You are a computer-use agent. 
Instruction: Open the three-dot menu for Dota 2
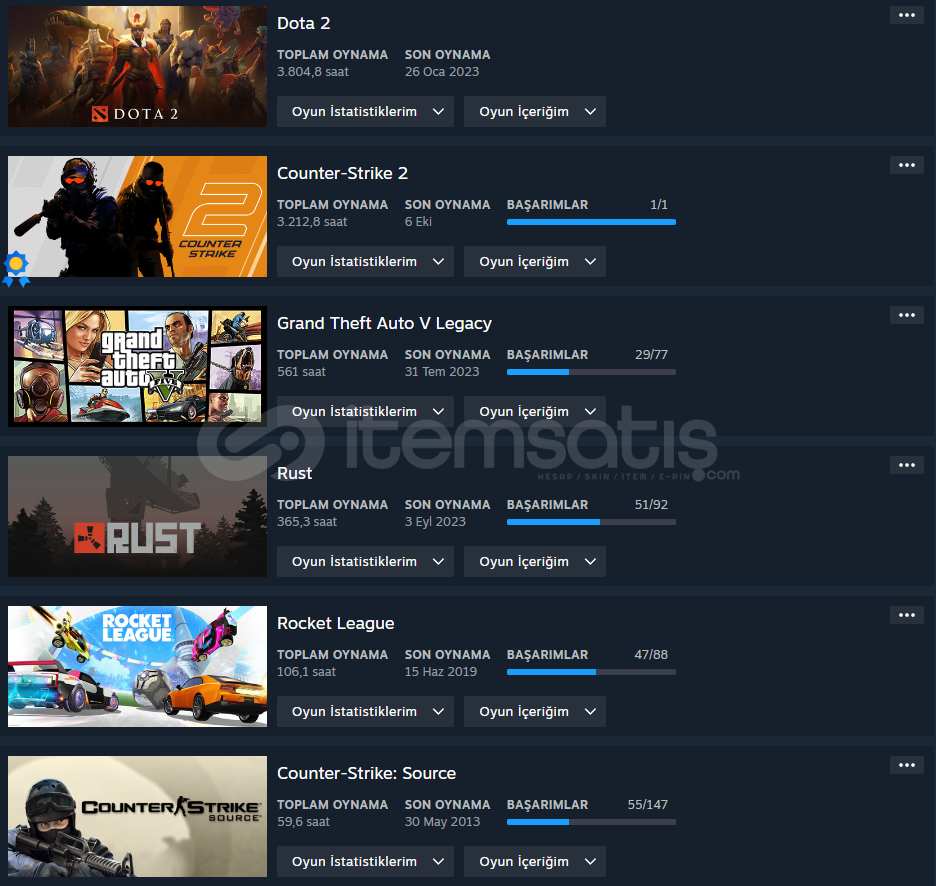click(x=906, y=16)
